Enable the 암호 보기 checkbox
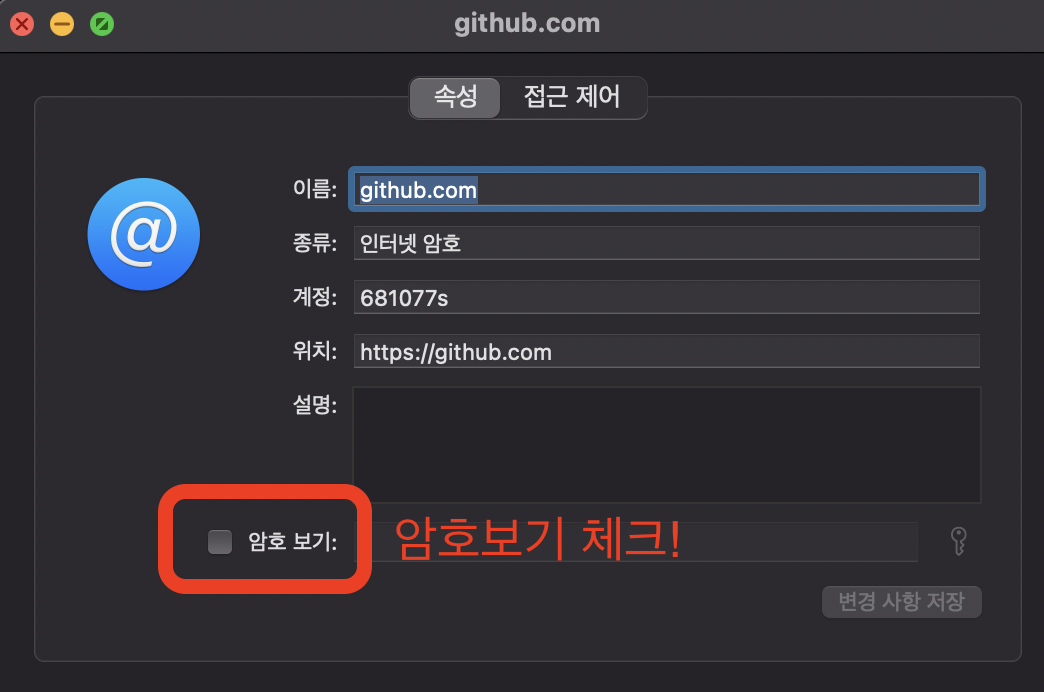This screenshot has height=692, width=1044. tap(220, 541)
